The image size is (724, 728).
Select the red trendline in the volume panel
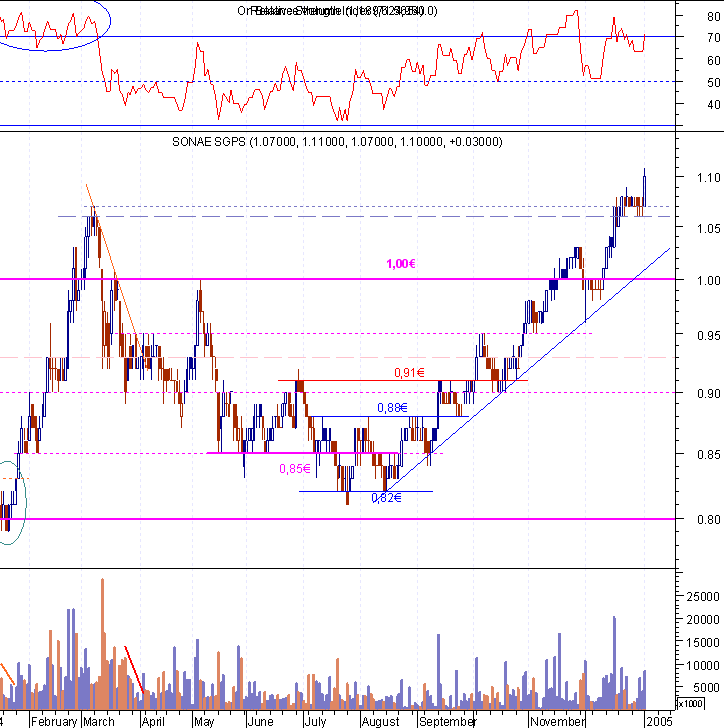point(134,669)
